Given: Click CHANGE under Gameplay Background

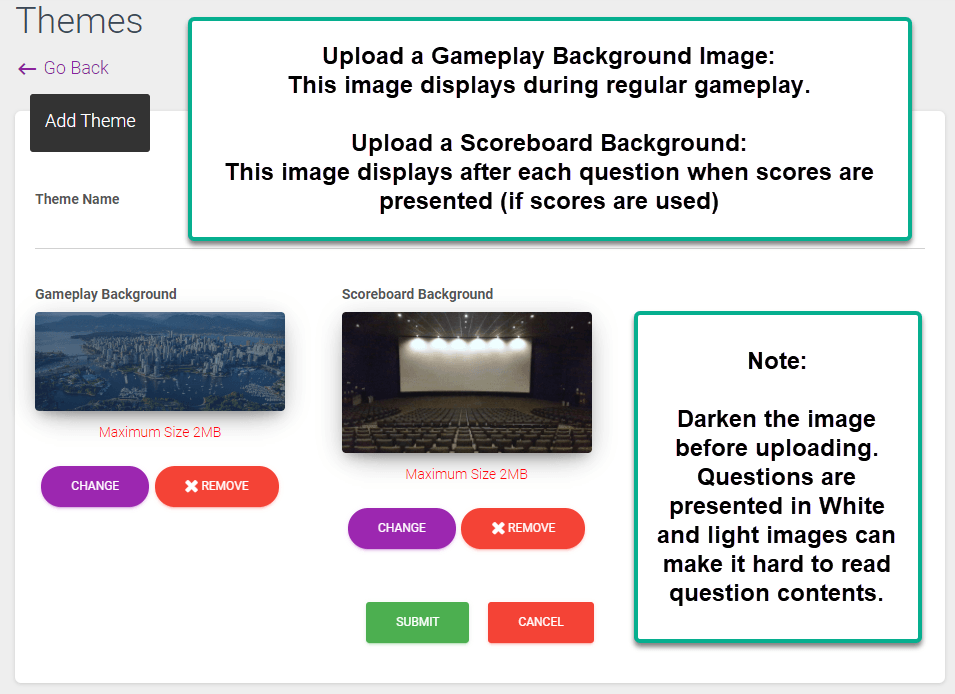Looking at the screenshot, I should click(94, 486).
